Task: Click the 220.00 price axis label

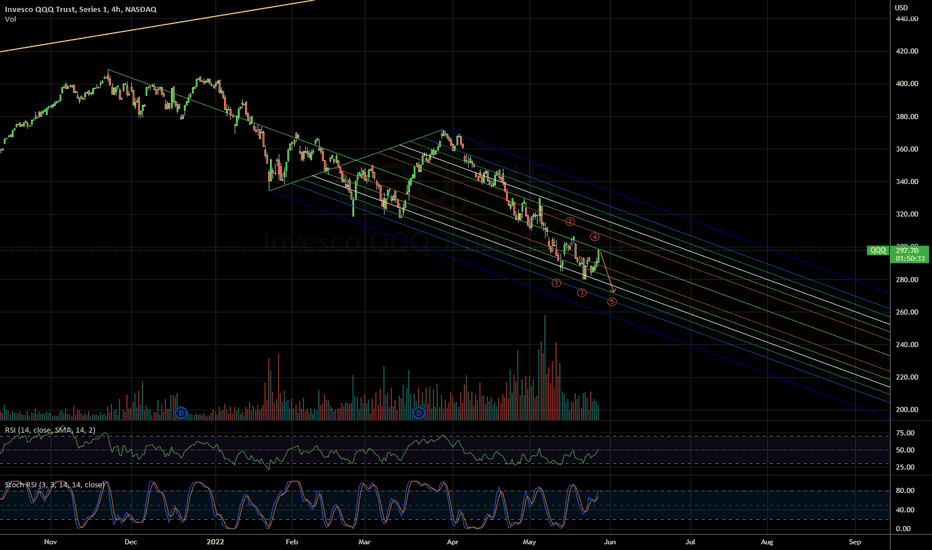Action: [907, 377]
